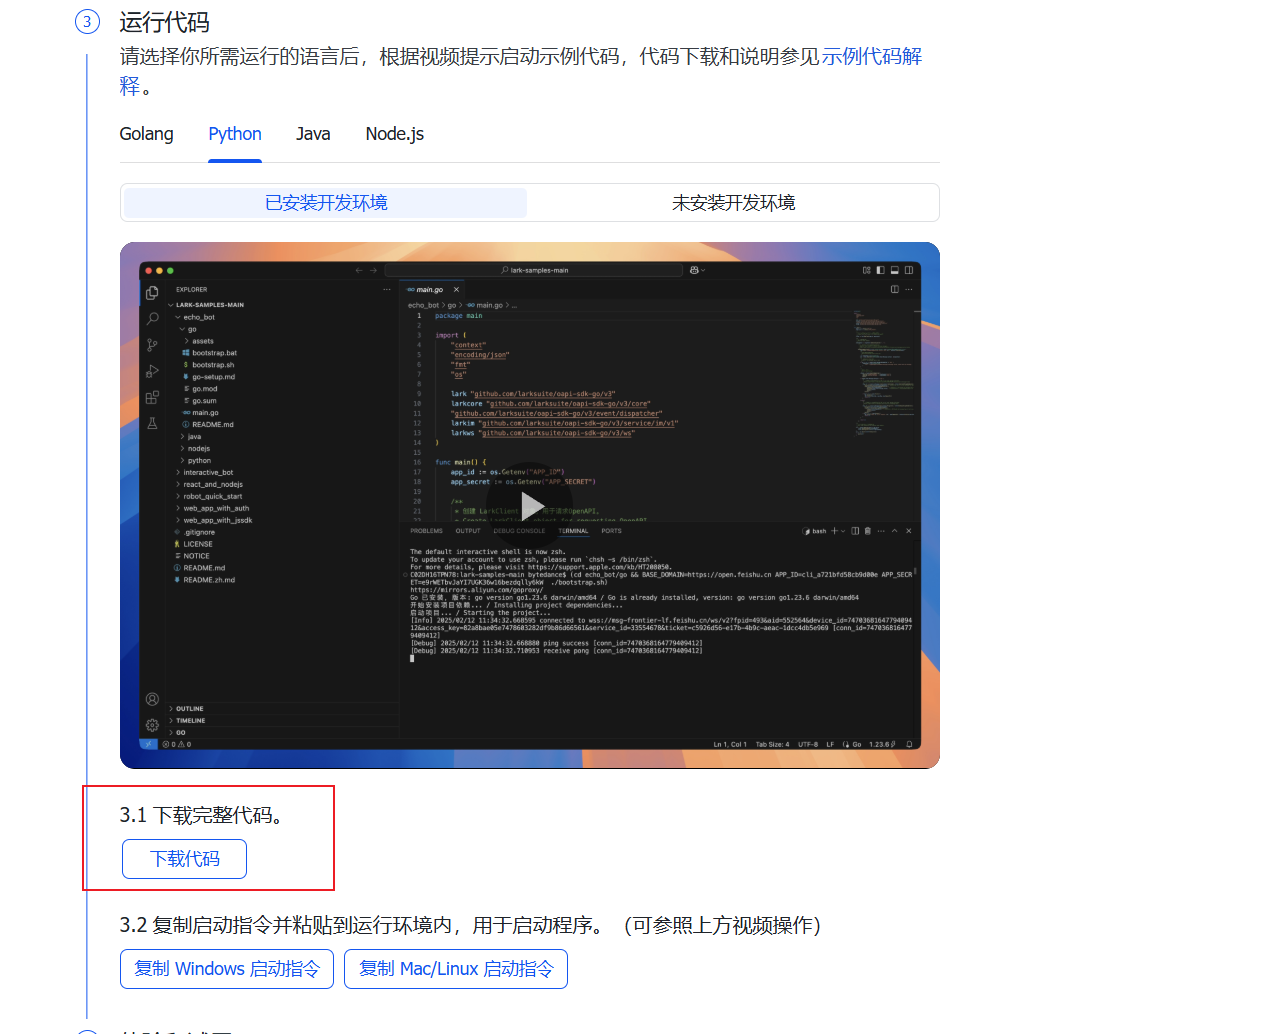The width and height of the screenshot is (1287, 1034).
Task: Click Run and Debug icon in video preview
Action: [x=152, y=371]
